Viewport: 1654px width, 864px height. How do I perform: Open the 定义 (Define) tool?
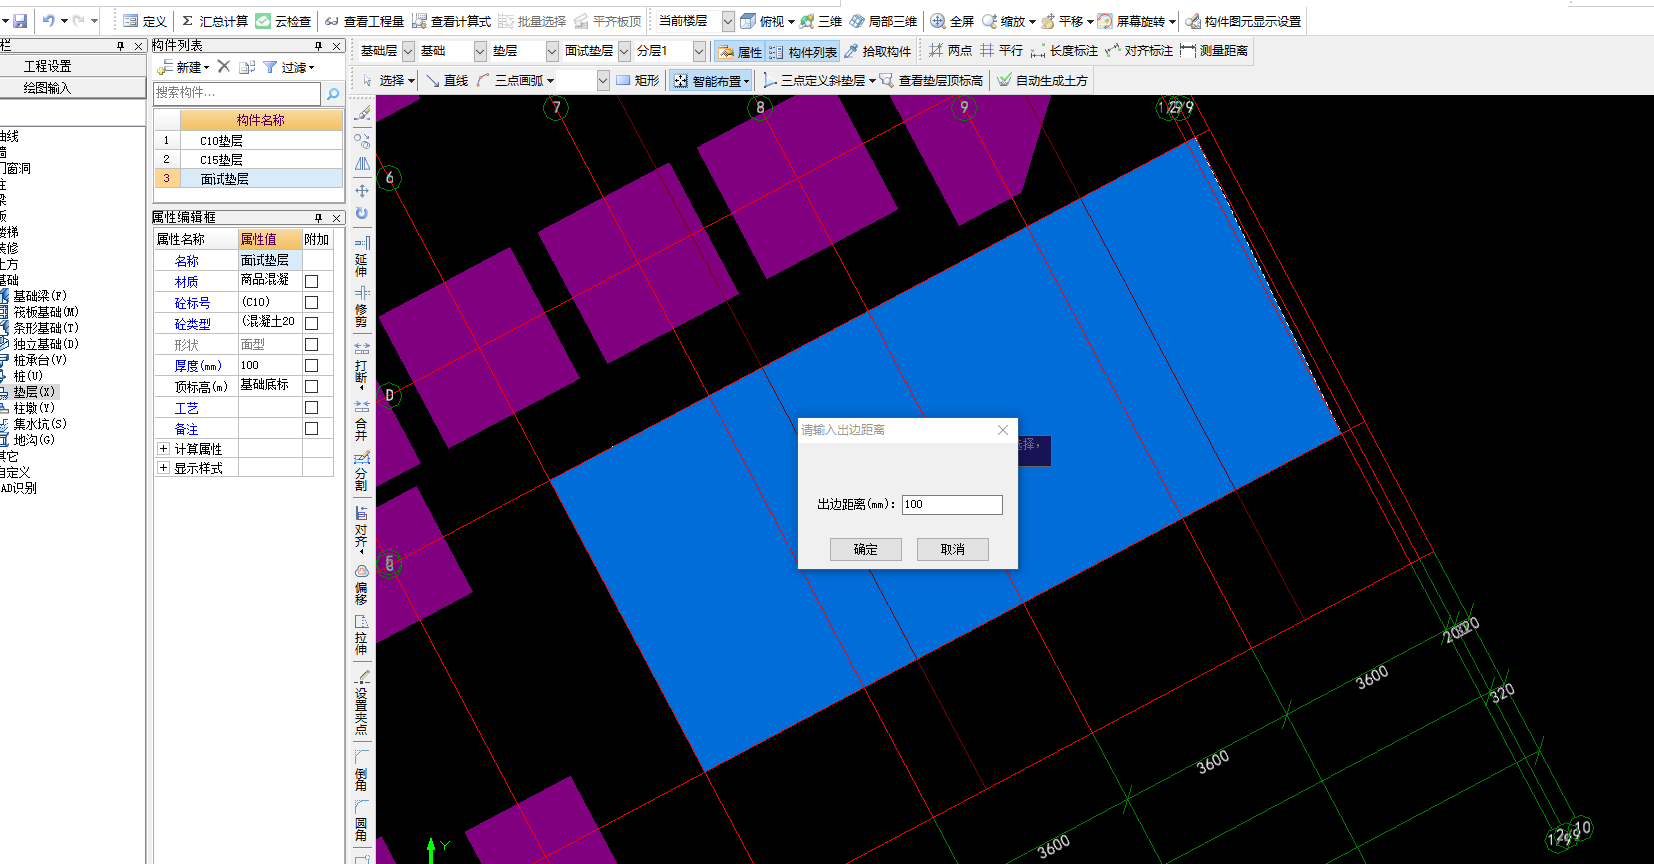tap(145, 21)
